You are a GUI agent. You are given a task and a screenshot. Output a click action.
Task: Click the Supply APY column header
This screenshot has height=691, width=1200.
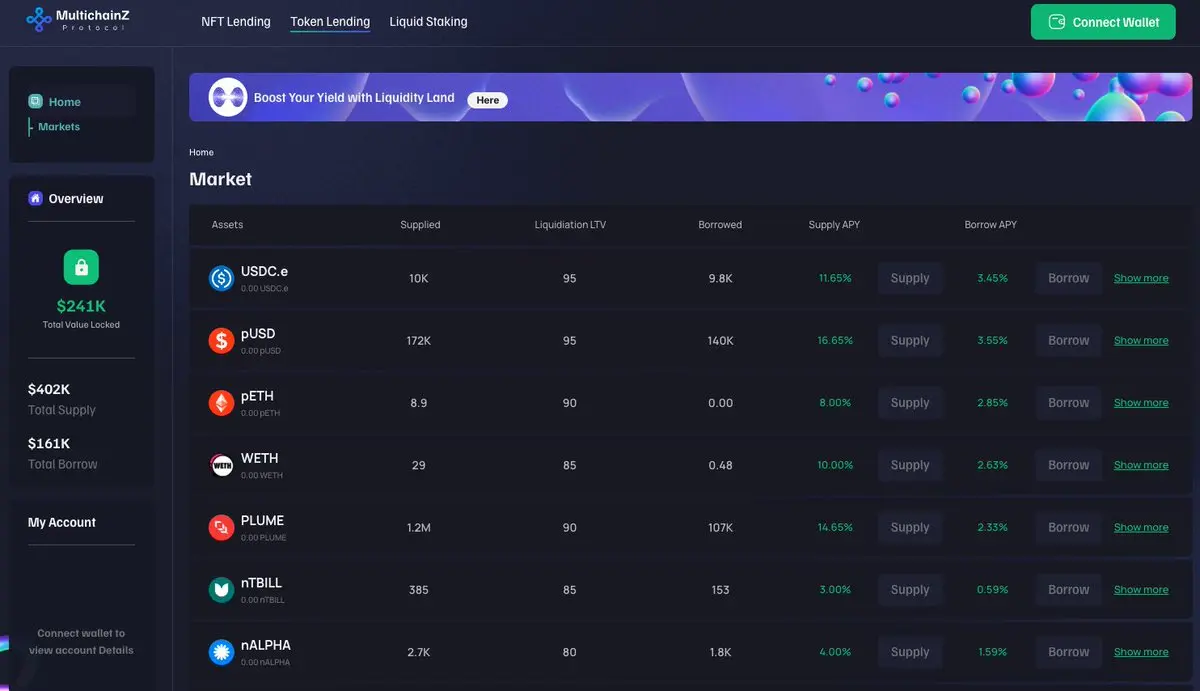point(834,225)
